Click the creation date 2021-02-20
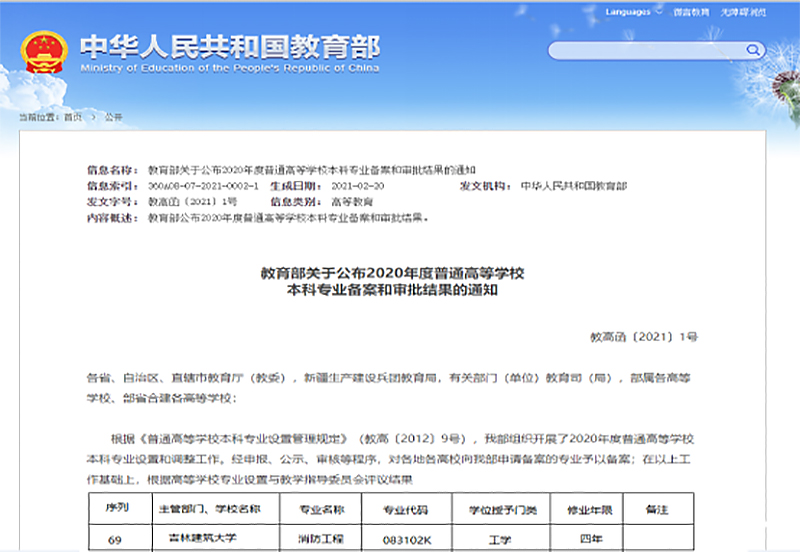The height and width of the screenshot is (553, 800). (x=358, y=186)
